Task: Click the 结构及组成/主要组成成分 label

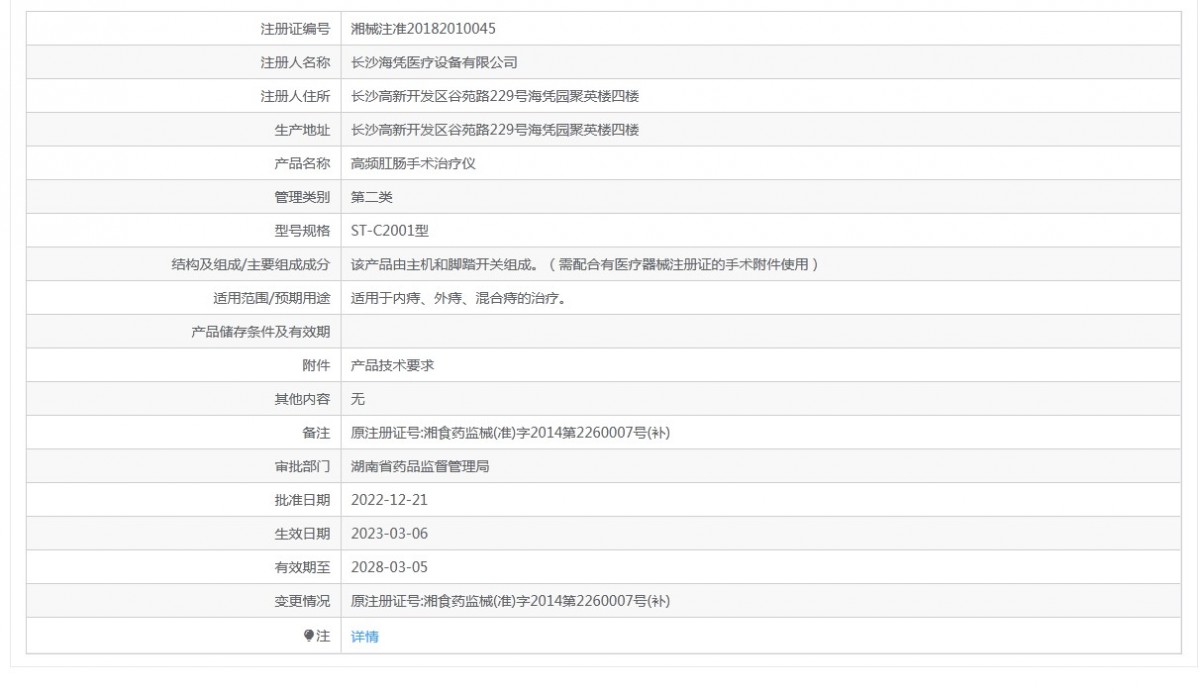Action: (x=251, y=265)
